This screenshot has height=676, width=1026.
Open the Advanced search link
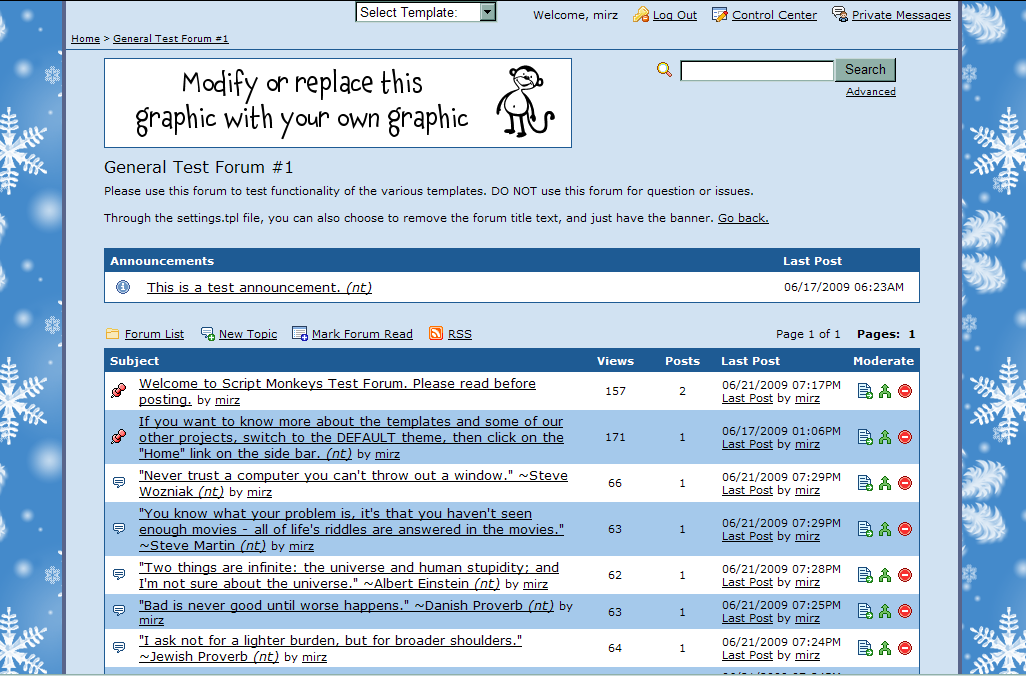pyautogui.click(x=870, y=92)
